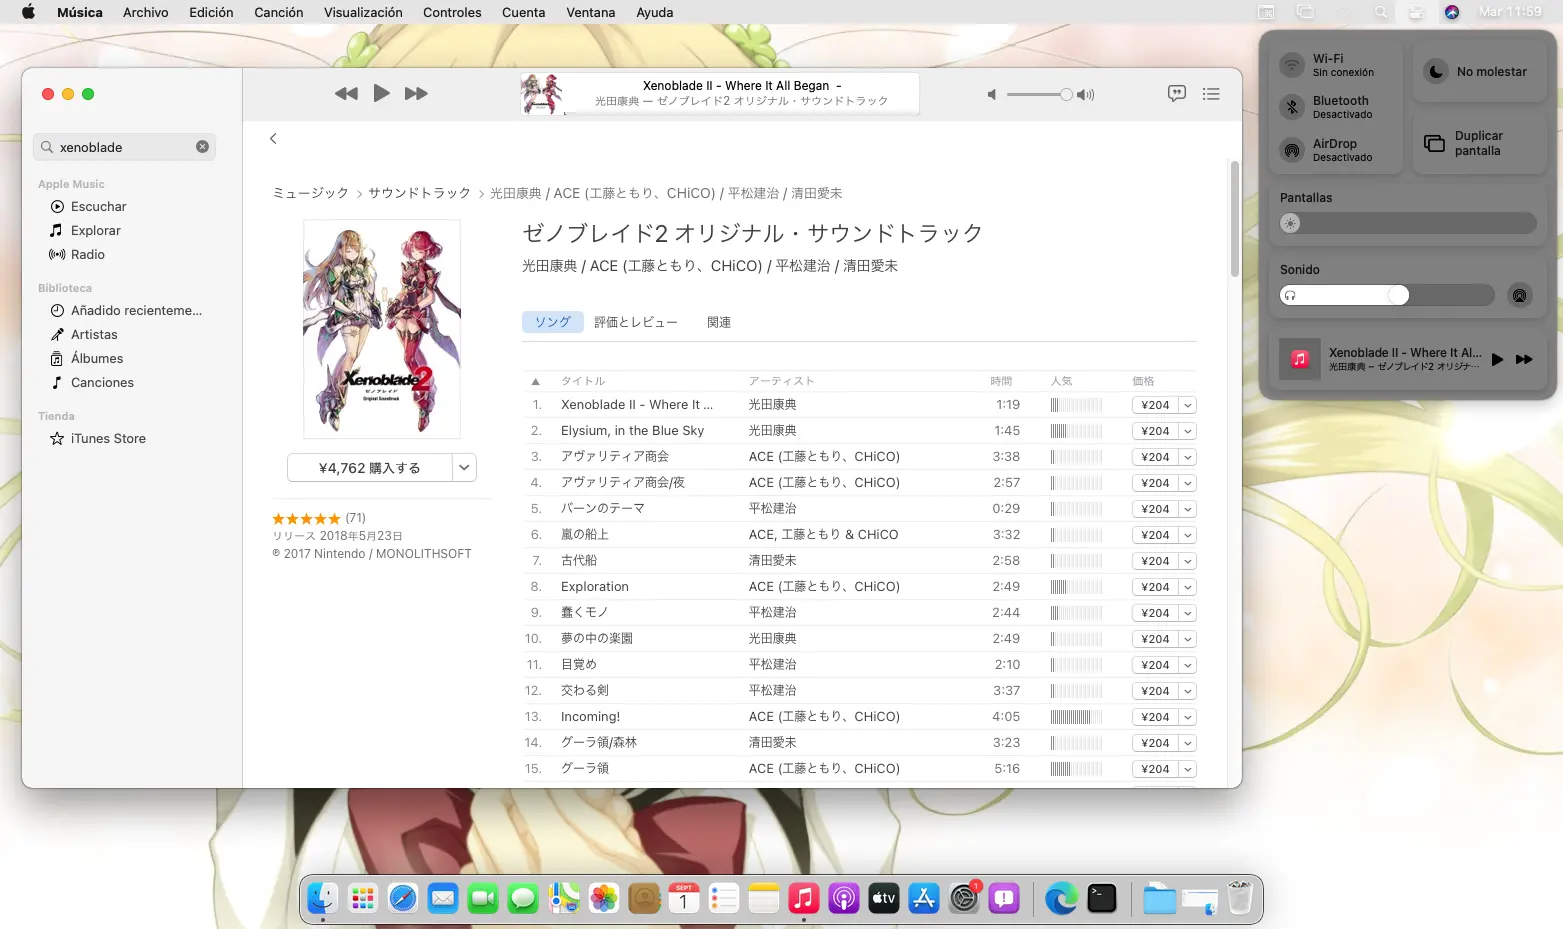The width and height of the screenshot is (1563, 929).
Task: Select the ソング tab
Action: [552, 322]
